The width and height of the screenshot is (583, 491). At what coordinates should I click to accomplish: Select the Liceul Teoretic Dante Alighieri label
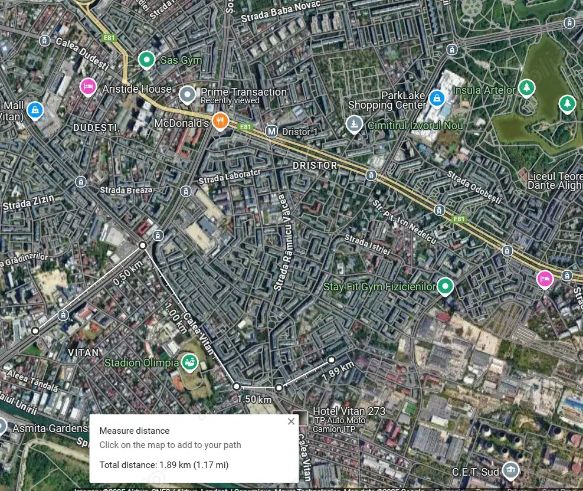pyautogui.click(x=555, y=181)
